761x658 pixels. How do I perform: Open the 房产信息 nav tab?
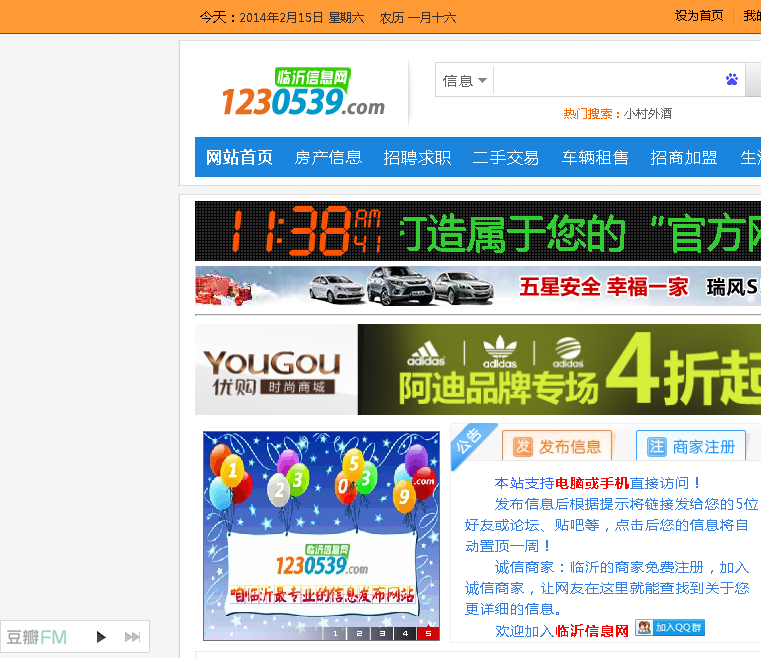click(x=328, y=157)
